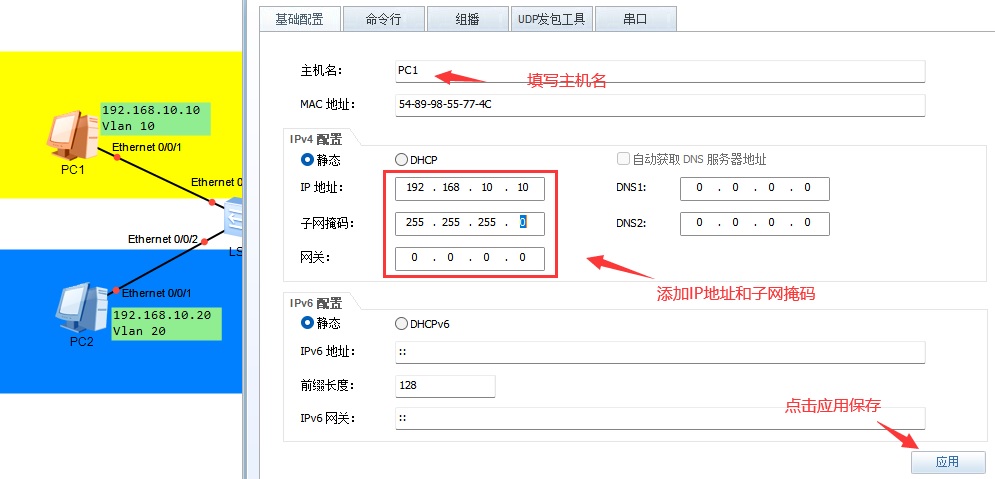Open the 串口 tab
Screen dimensions: 995x479
pos(635,19)
